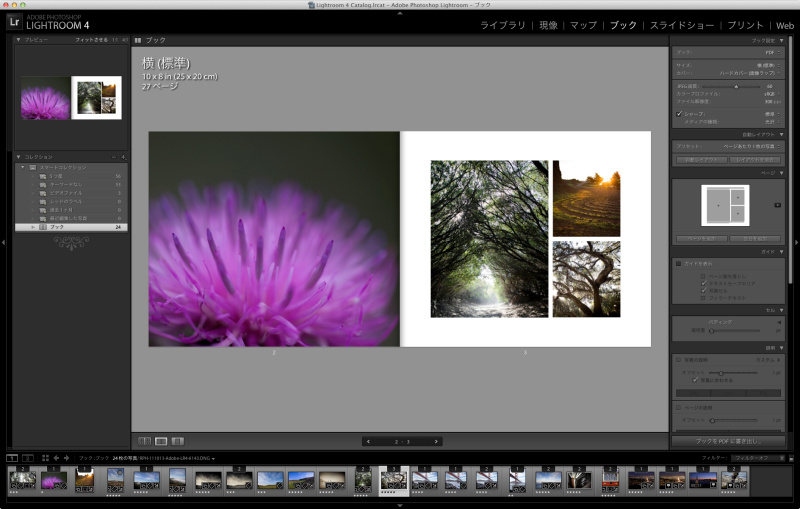Click secondary window display button labeled 2
This screenshot has height=509, width=800.
(x=28, y=458)
